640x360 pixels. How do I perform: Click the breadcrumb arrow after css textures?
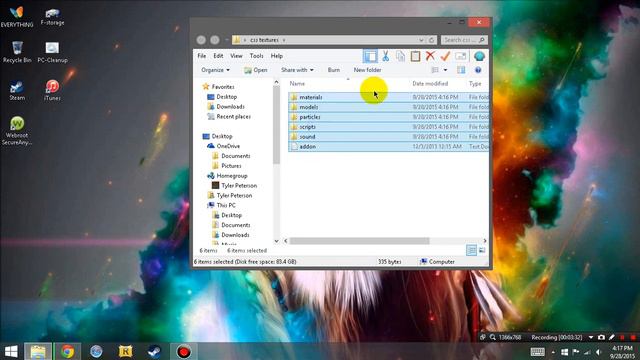284,40
